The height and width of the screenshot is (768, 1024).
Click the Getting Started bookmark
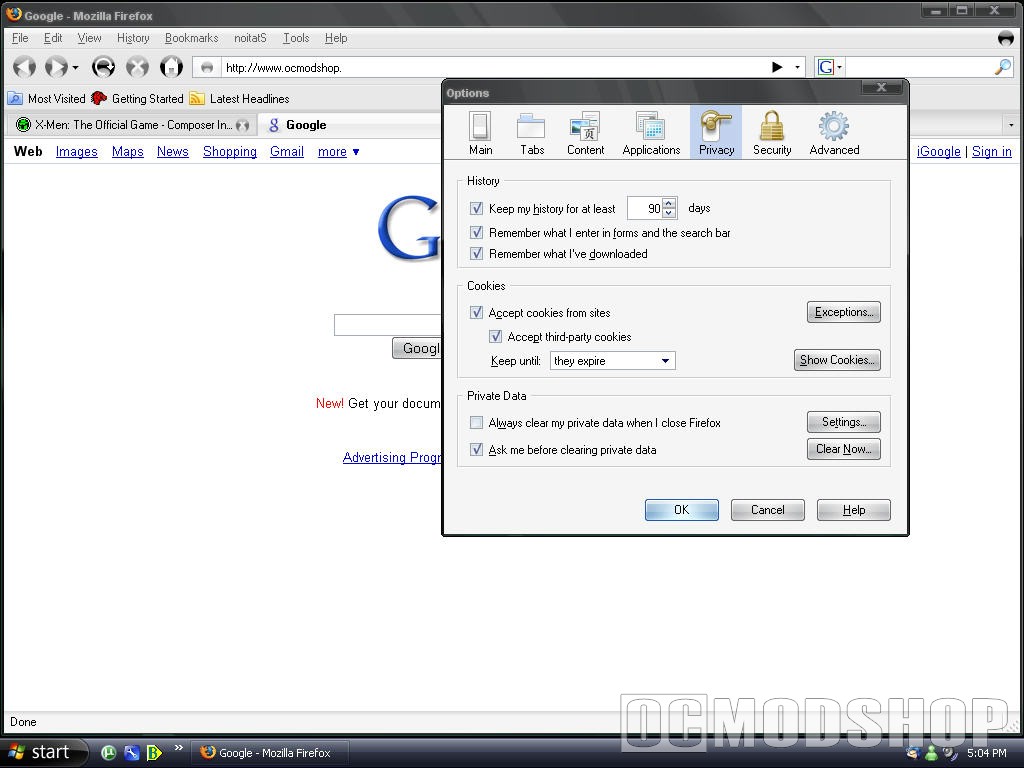(138, 99)
